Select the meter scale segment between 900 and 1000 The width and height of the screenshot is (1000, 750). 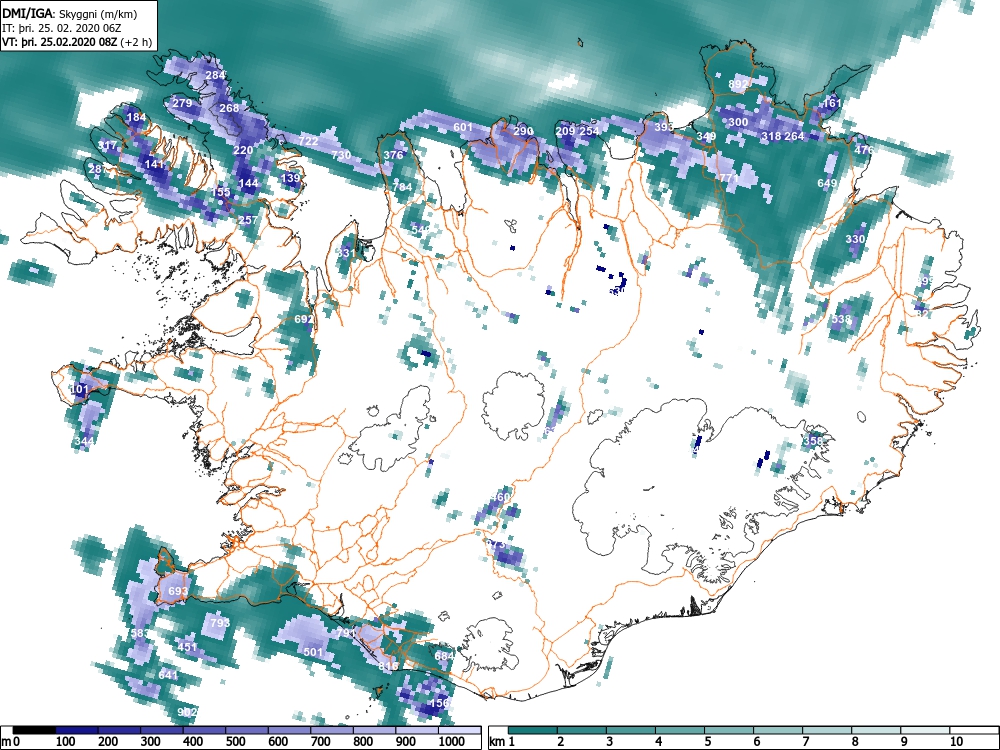click(417, 731)
